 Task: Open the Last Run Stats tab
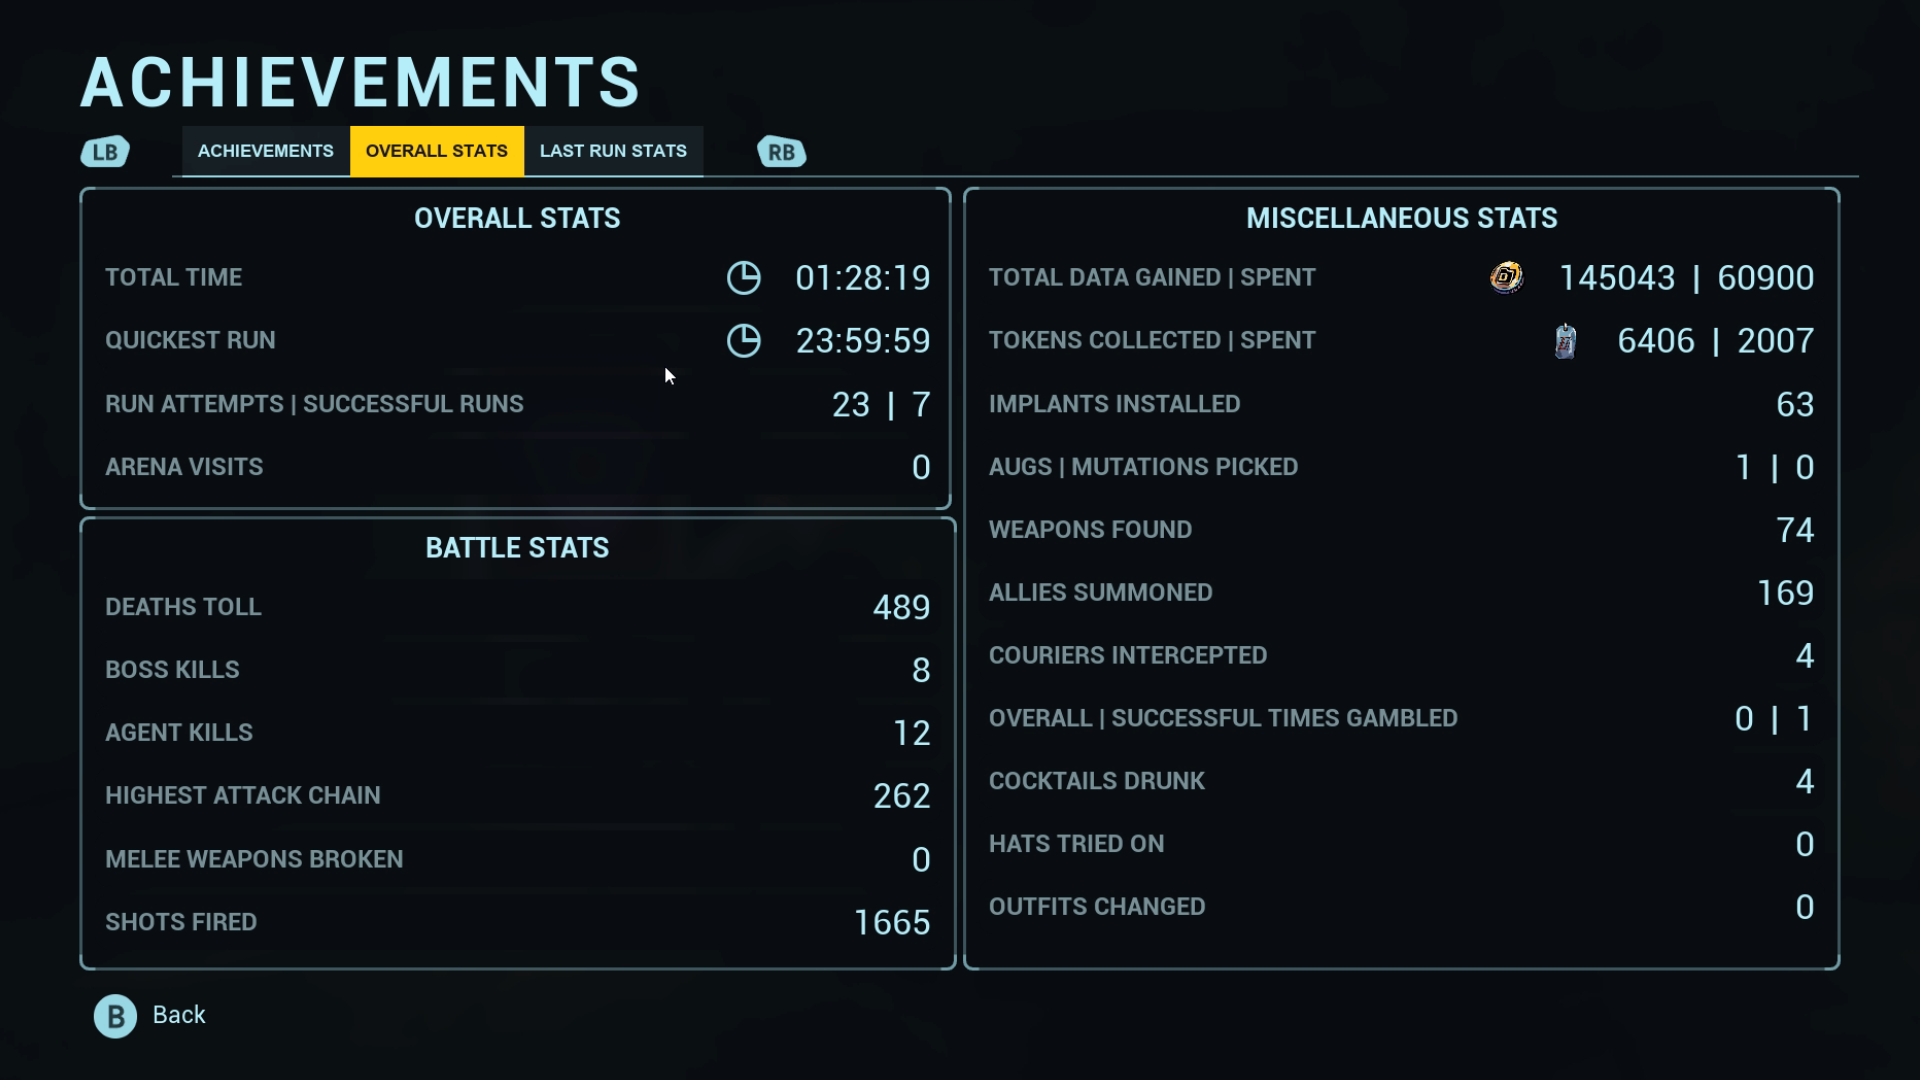point(613,151)
